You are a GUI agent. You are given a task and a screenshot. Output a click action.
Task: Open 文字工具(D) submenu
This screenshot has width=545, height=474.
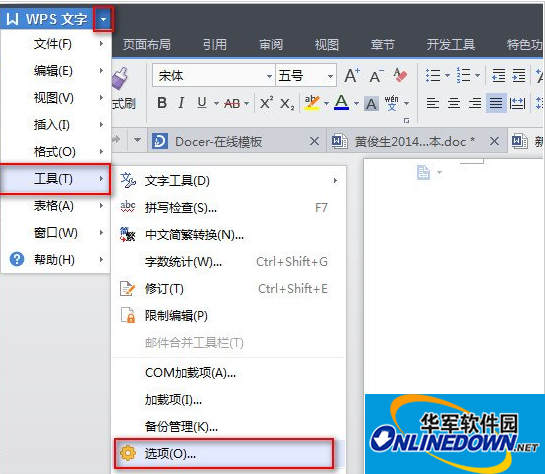229,181
